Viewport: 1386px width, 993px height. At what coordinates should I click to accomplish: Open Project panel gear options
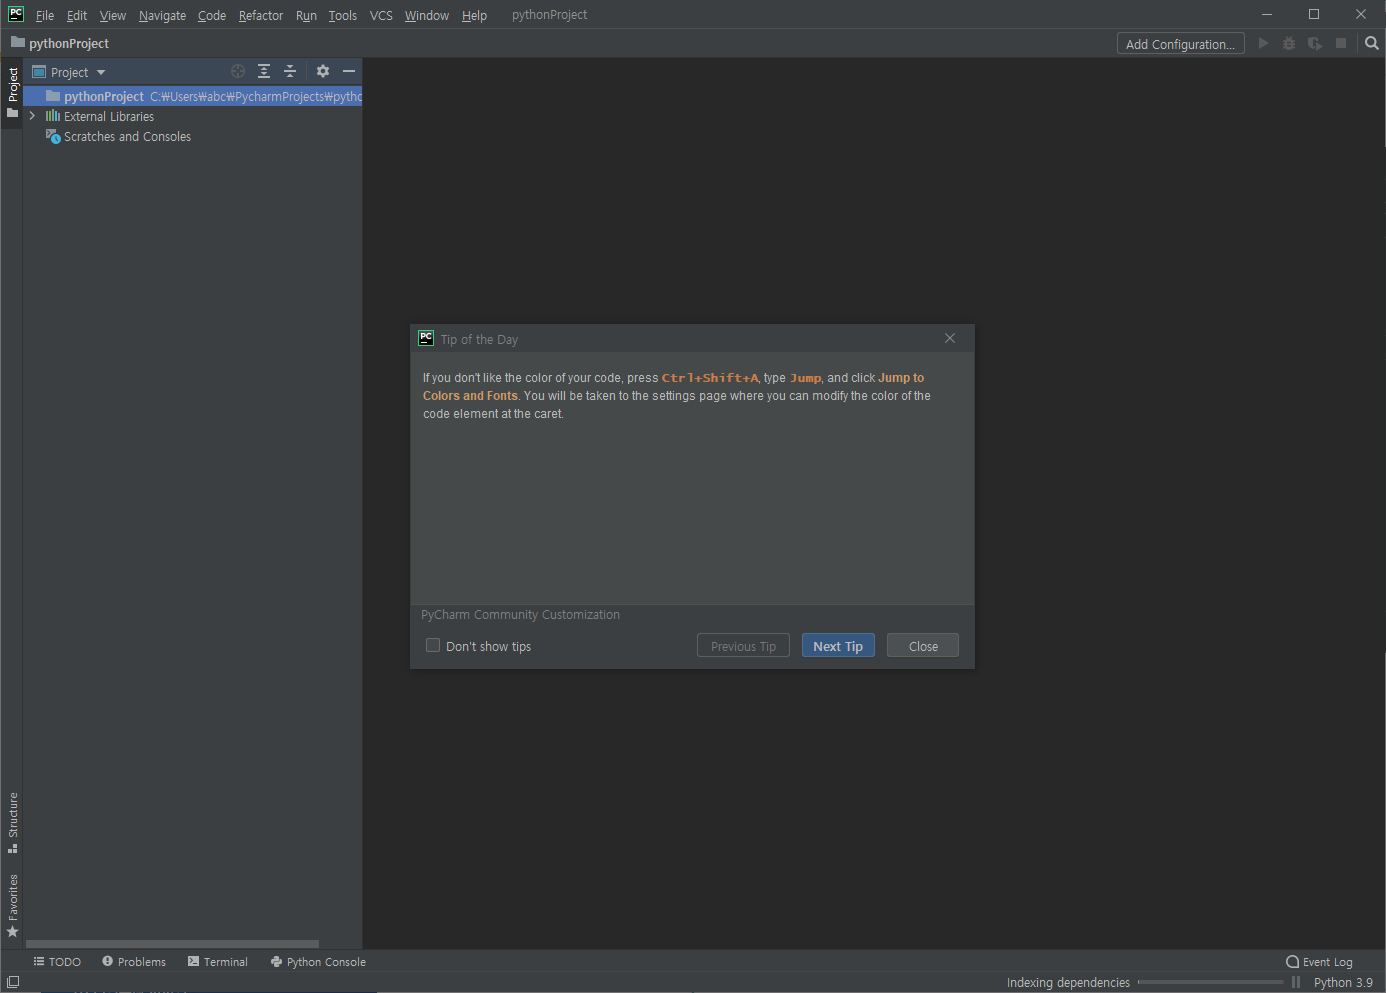[323, 71]
